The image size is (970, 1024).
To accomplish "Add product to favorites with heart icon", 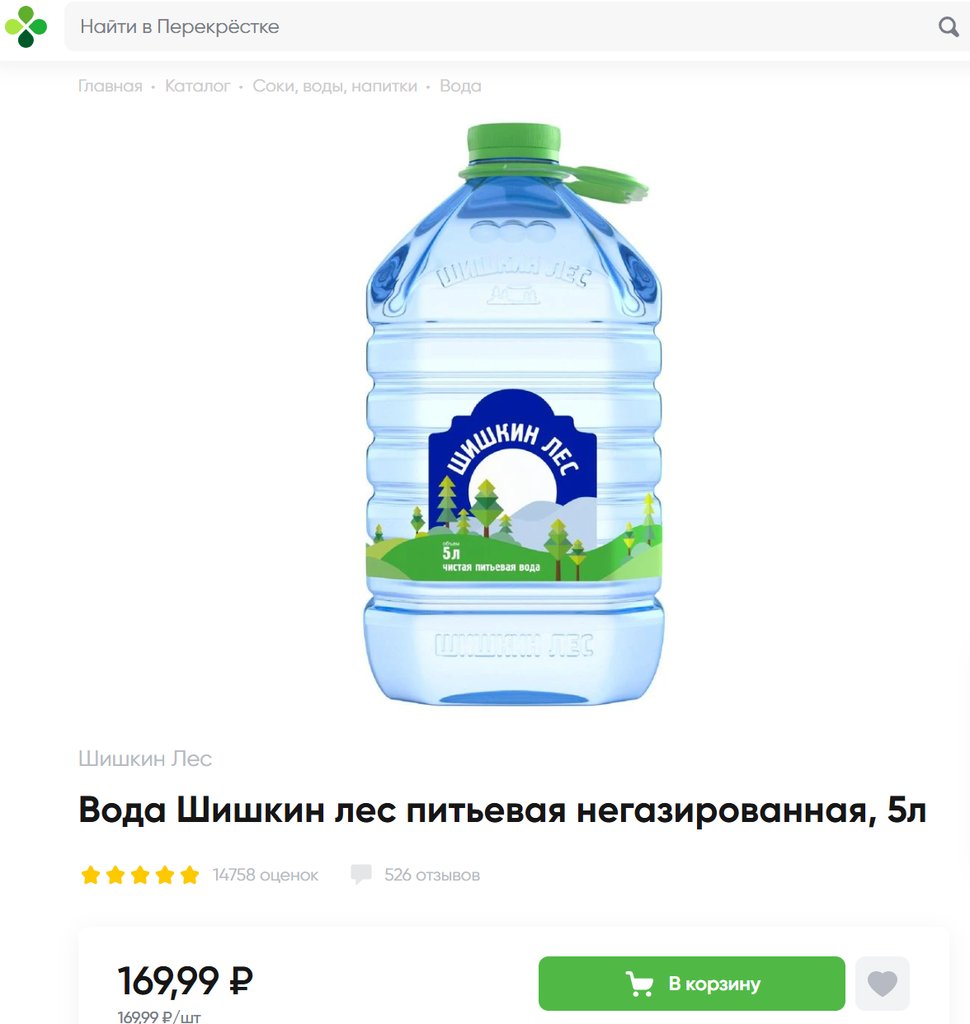I will click(882, 983).
